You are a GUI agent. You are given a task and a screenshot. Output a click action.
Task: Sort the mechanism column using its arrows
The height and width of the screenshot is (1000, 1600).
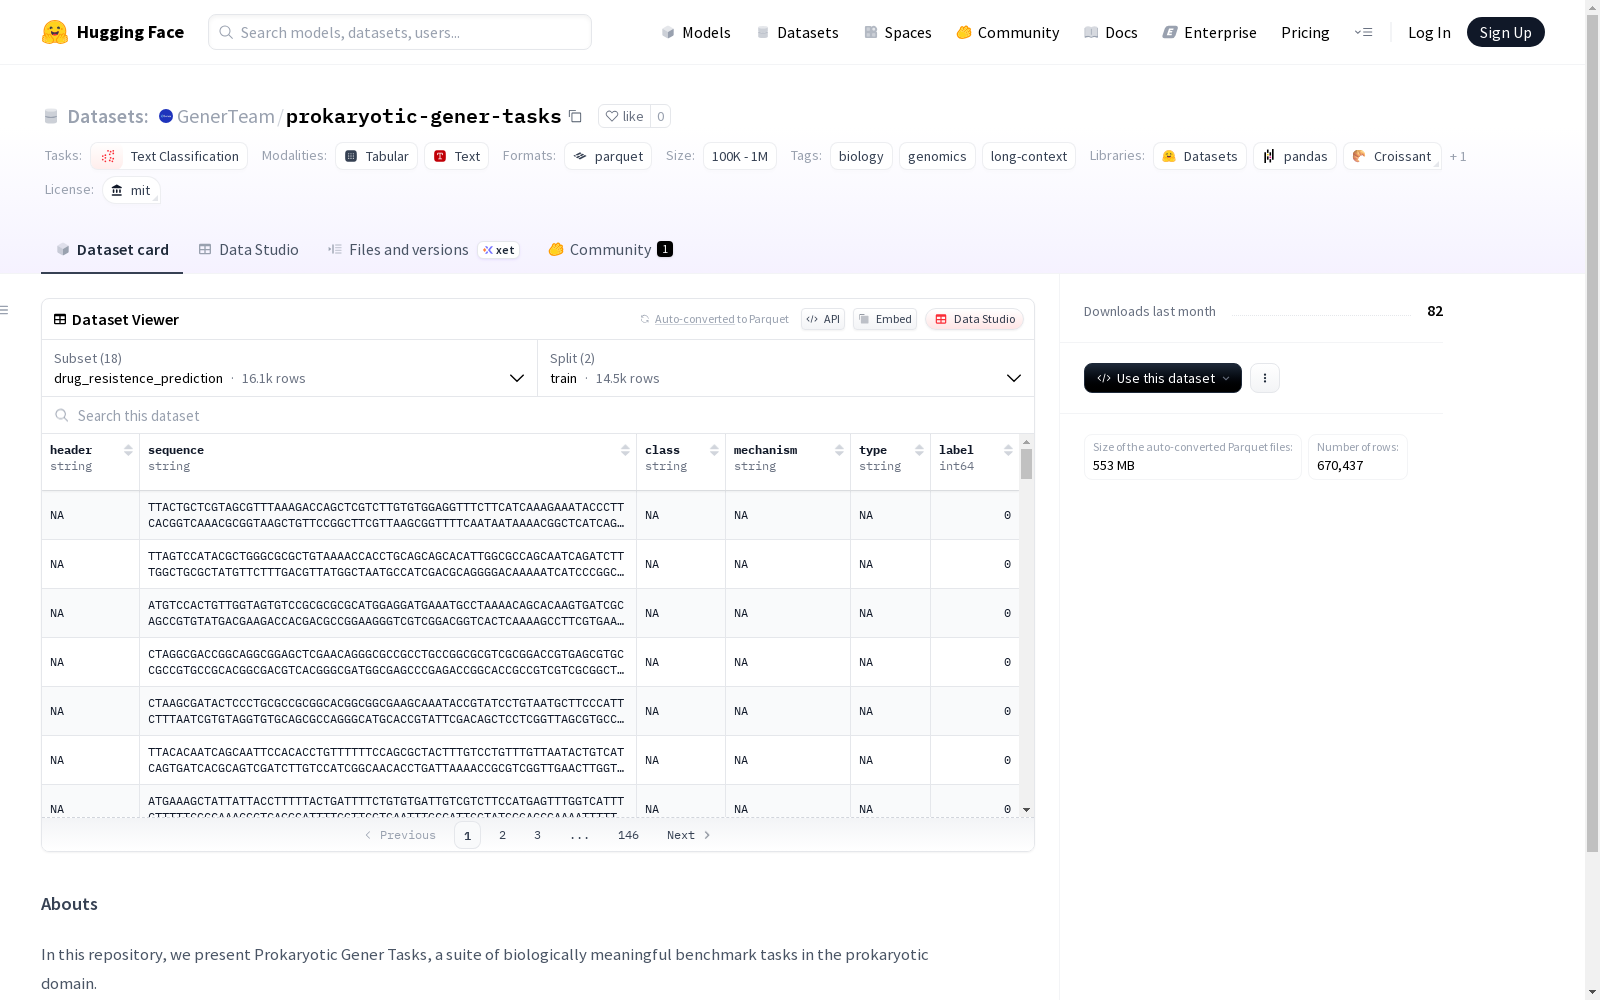(x=839, y=450)
